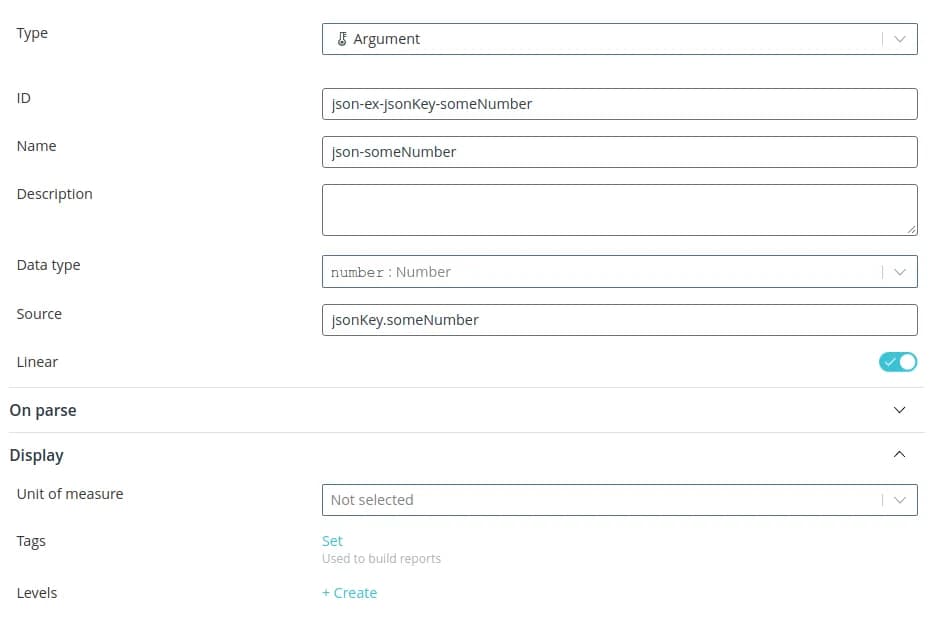Viewport: 947px width, 623px height.
Task: Focus the Name field json-someNumber
Action: pos(619,152)
